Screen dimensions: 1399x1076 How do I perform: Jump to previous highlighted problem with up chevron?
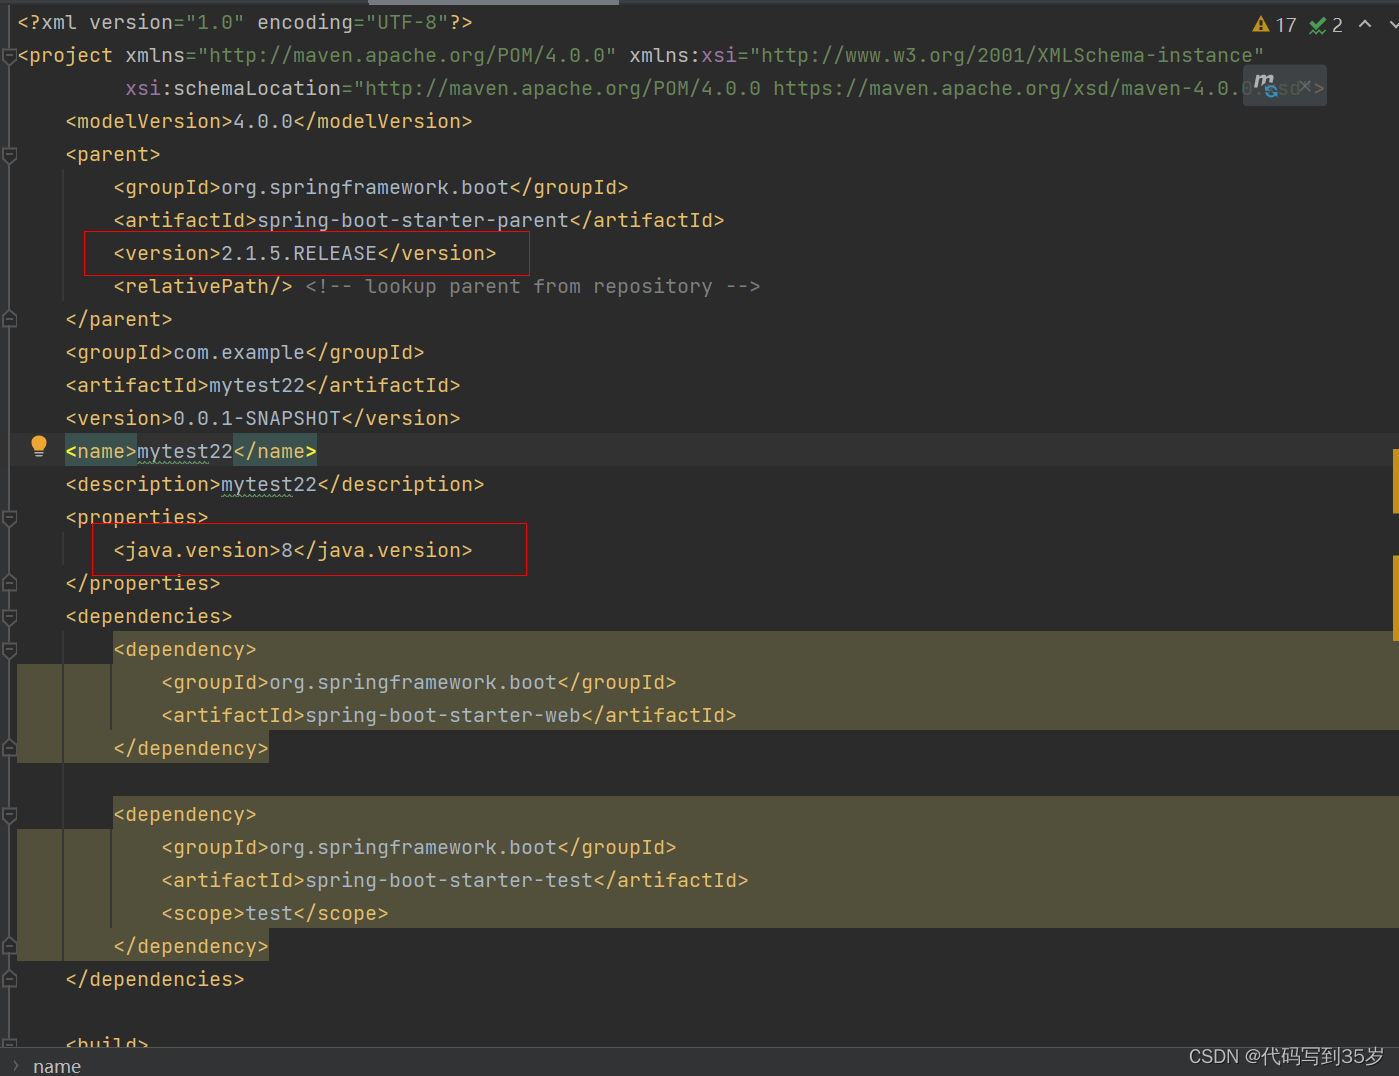click(1365, 24)
